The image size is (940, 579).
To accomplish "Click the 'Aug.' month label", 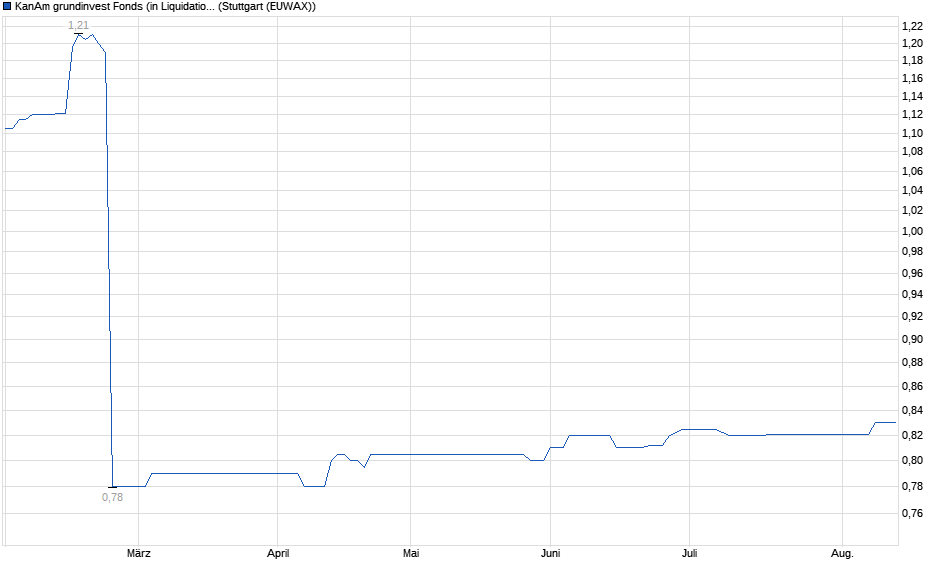I will [842, 553].
